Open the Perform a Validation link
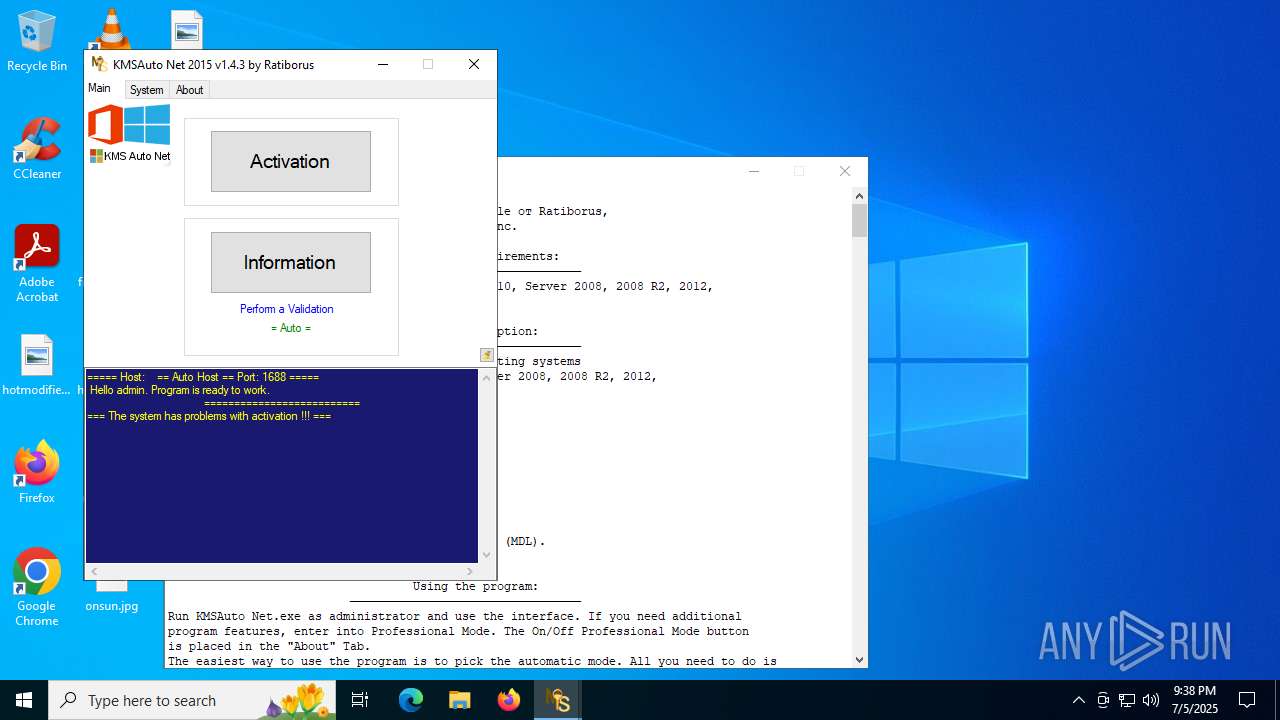The image size is (1280, 720). (x=287, y=309)
